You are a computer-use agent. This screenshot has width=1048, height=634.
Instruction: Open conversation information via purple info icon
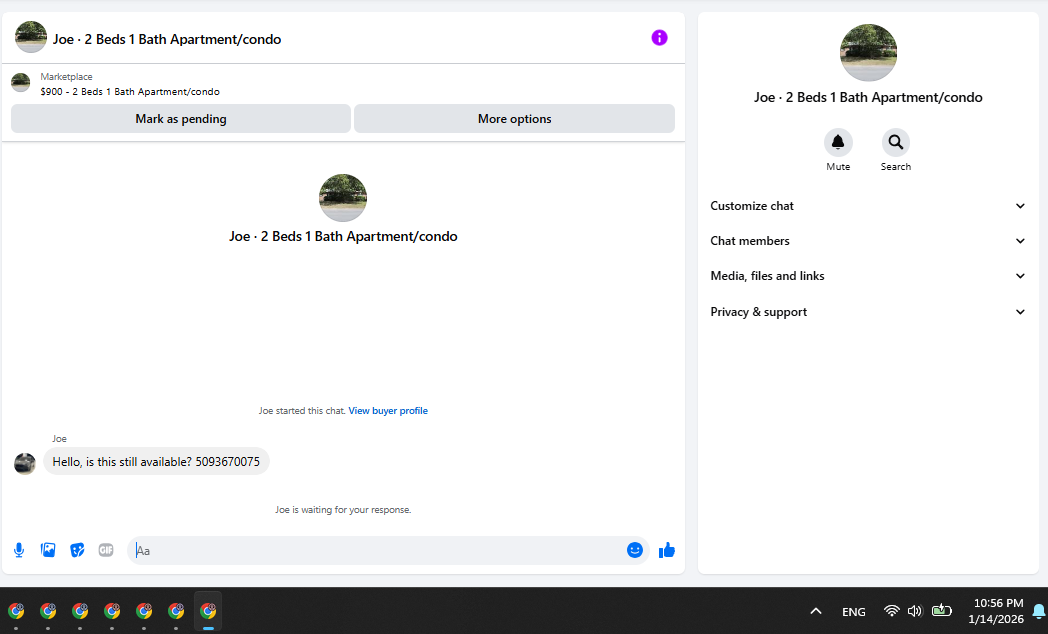[x=659, y=38]
